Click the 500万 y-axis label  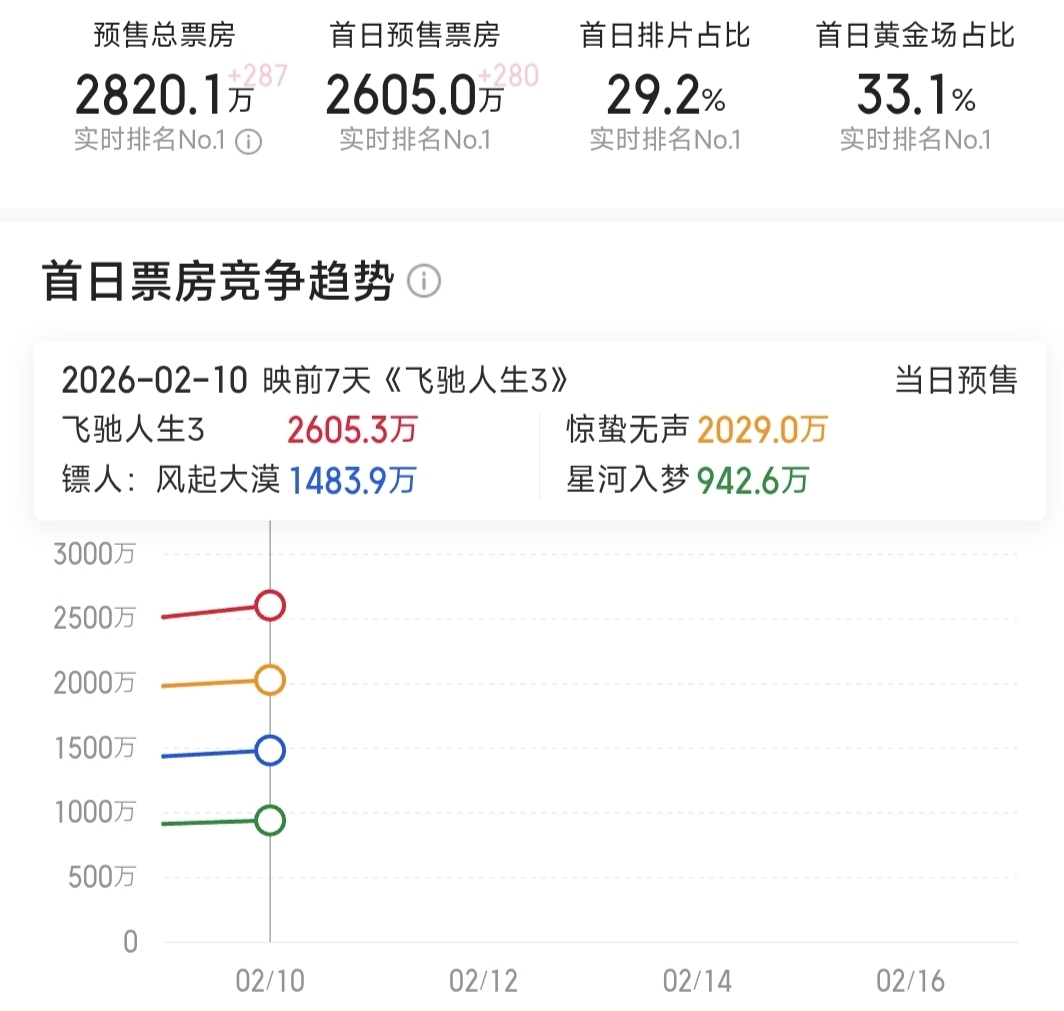[102, 877]
